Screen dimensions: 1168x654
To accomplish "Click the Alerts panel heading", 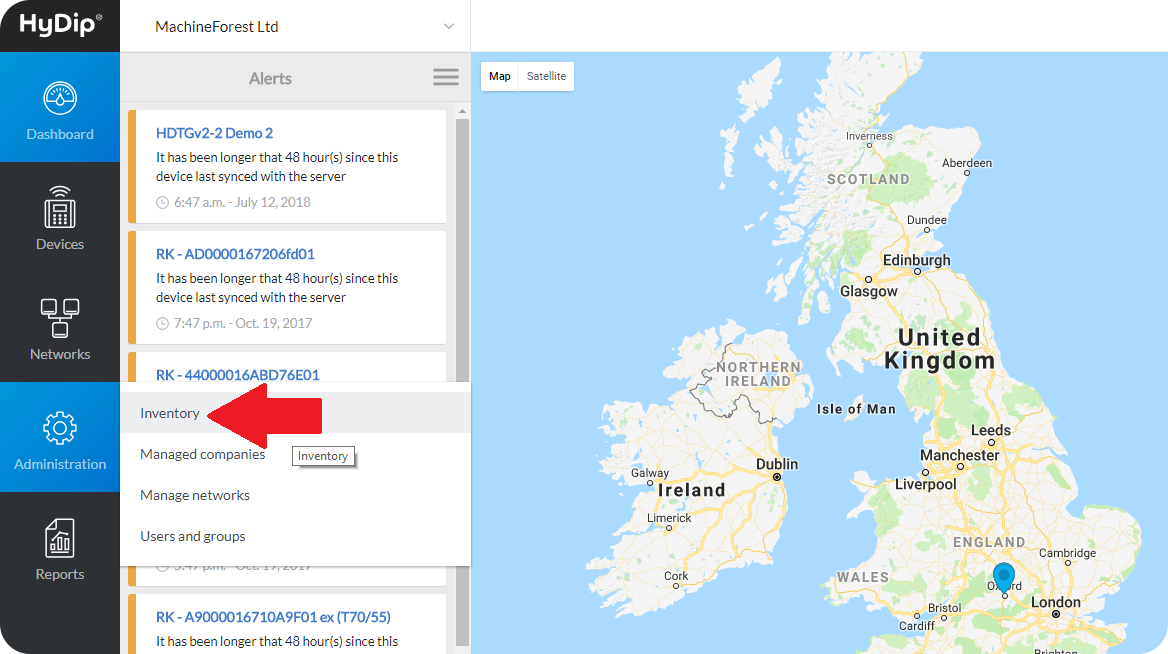I will tap(270, 78).
